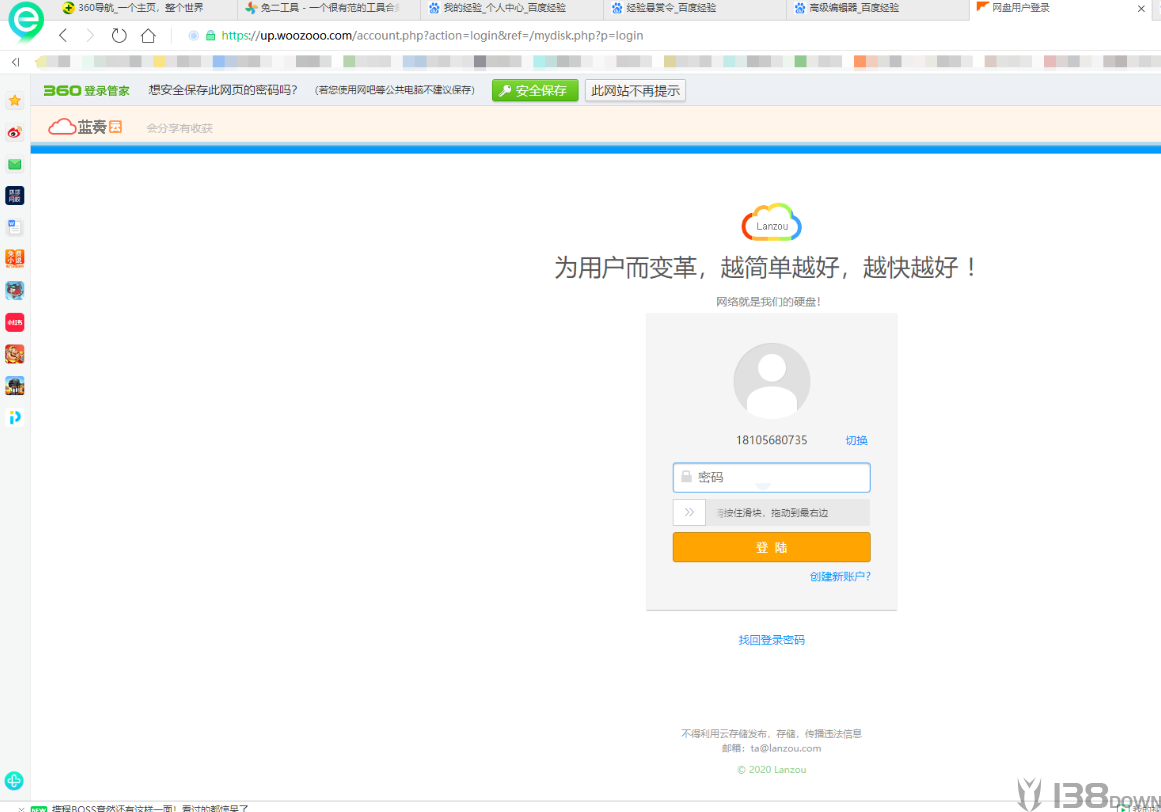Click the orange 登陆 button

772,547
